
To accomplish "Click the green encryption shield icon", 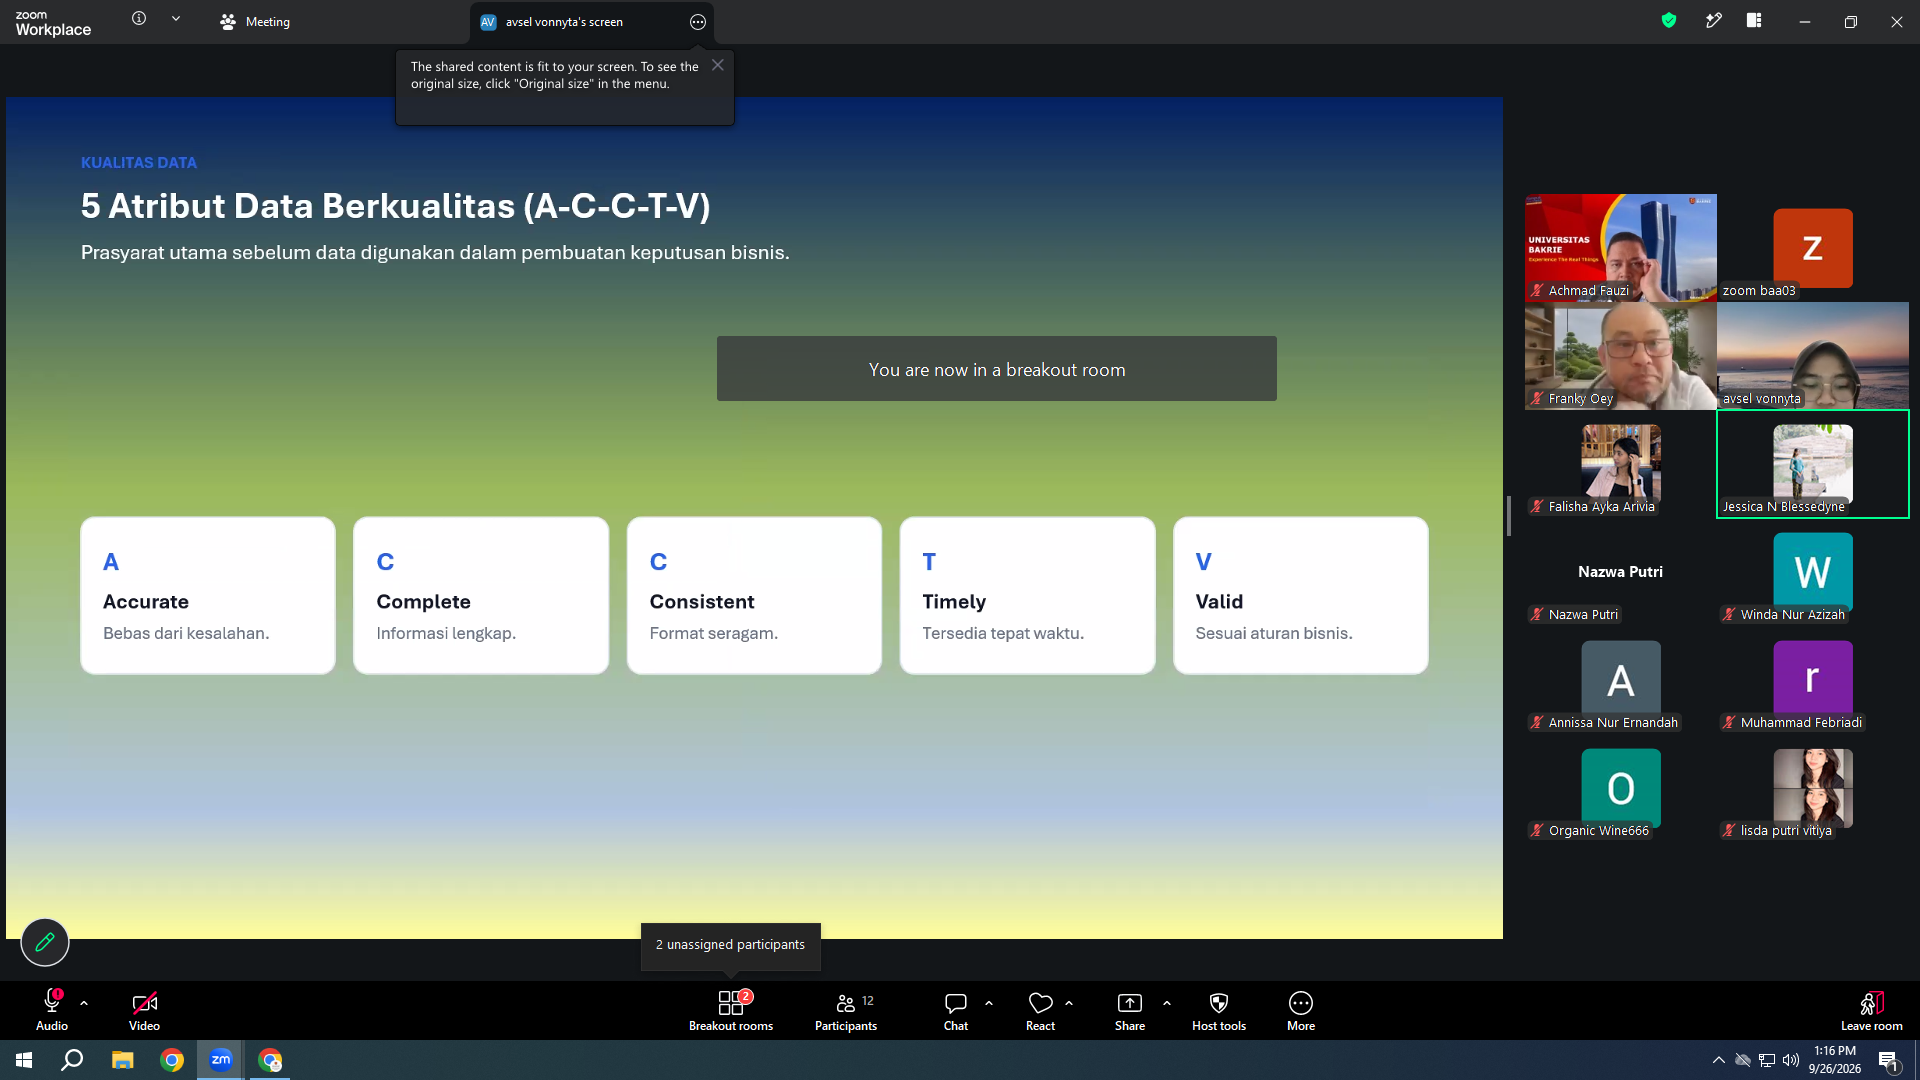I will pyautogui.click(x=1669, y=20).
